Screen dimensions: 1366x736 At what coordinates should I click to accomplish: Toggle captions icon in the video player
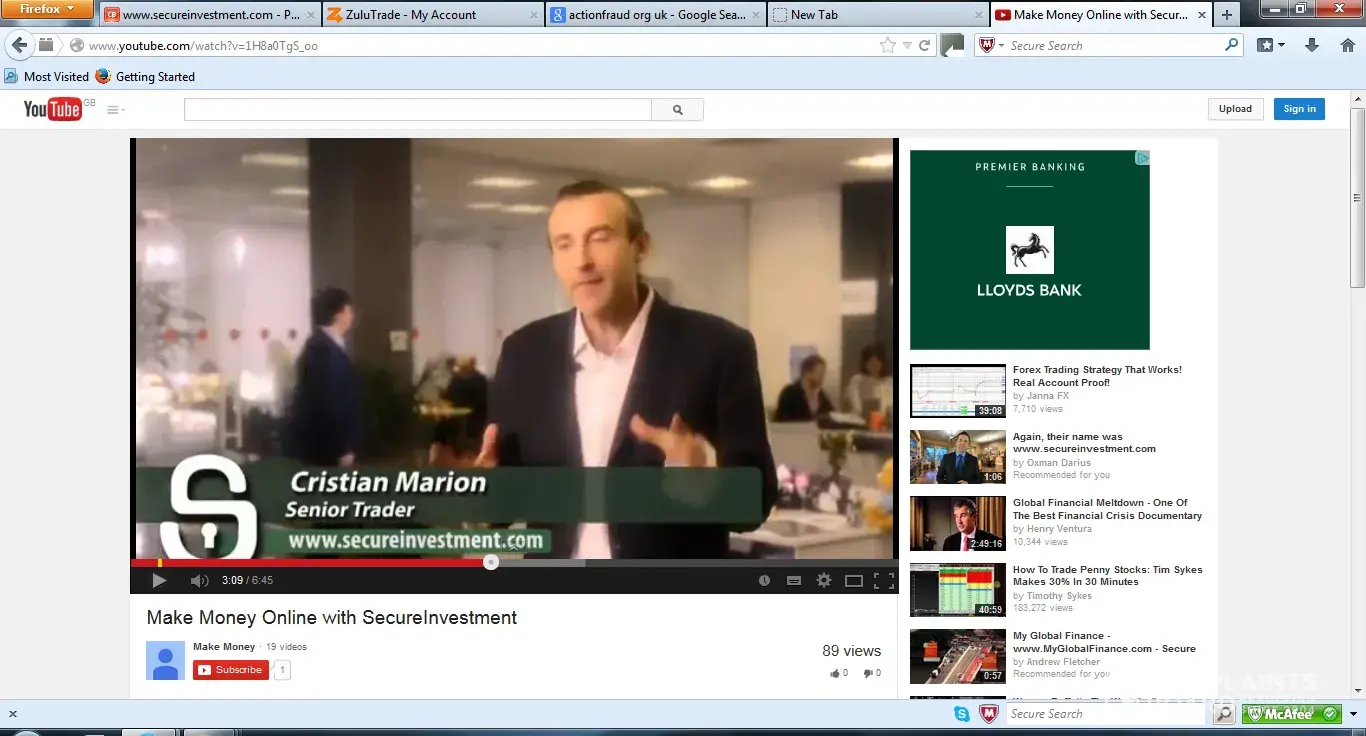click(794, 580)
